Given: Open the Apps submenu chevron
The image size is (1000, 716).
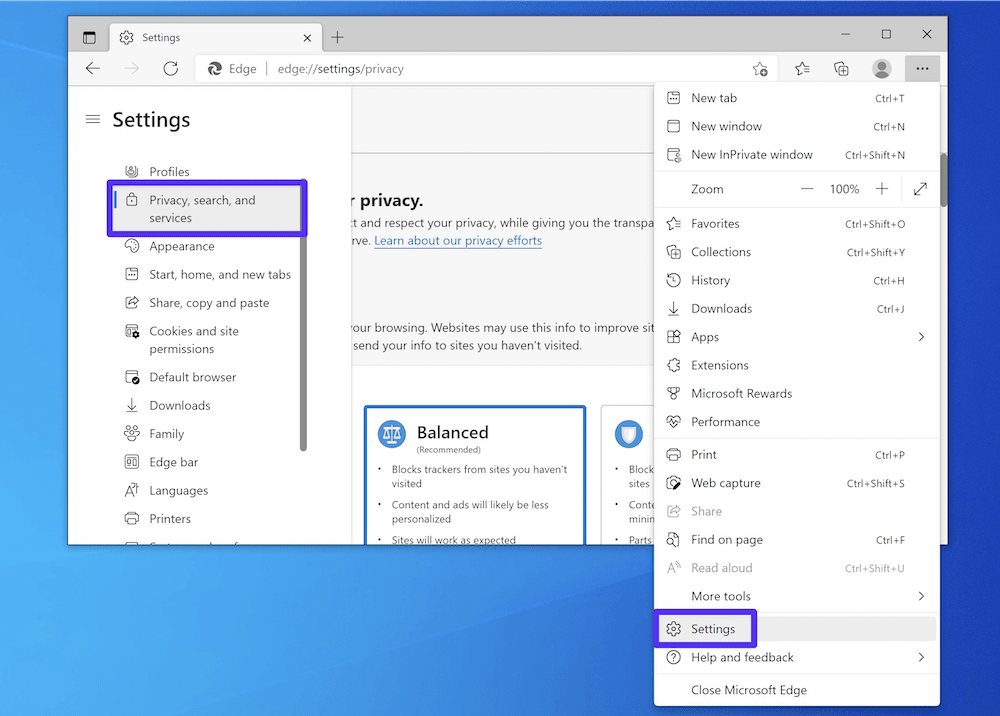Looking at the screenshot, I should pos(921,337).
